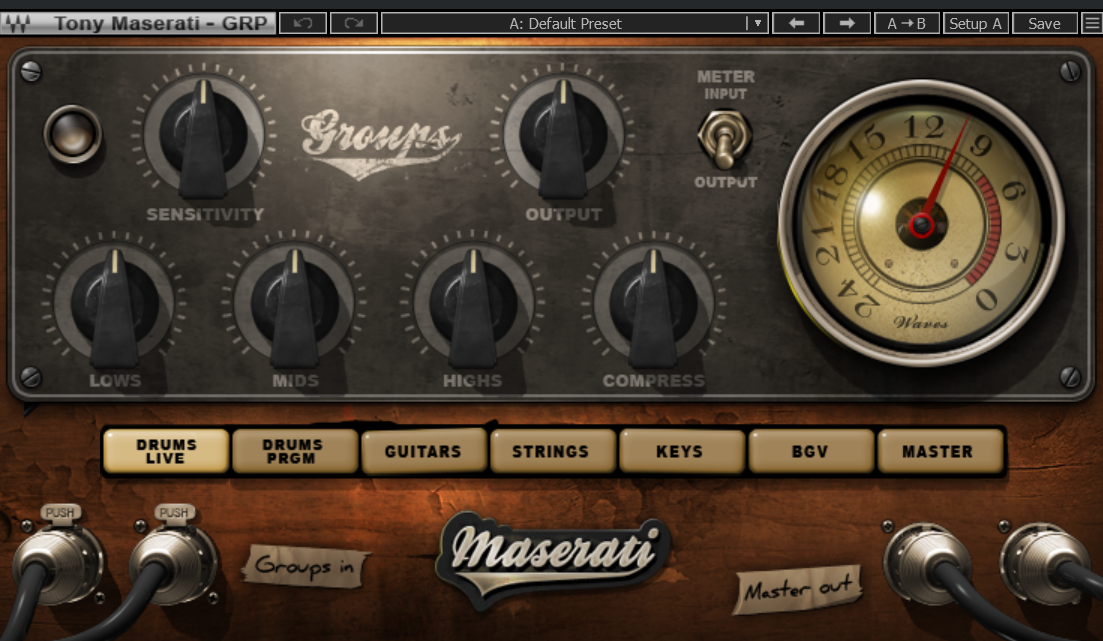Click the Tony Maserati - GRP title

click(x=161, y=23)
